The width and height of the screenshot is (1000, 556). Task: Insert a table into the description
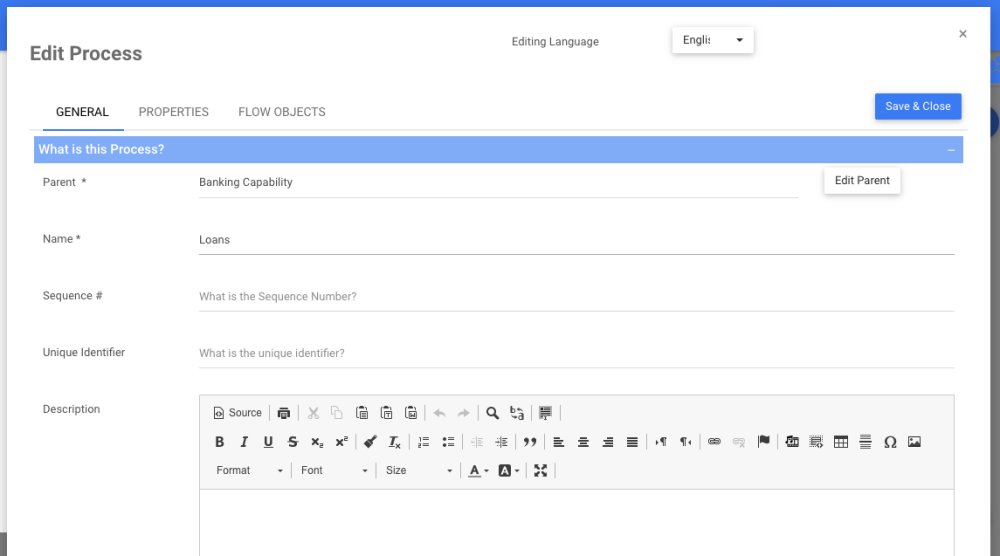coord(841,442)
